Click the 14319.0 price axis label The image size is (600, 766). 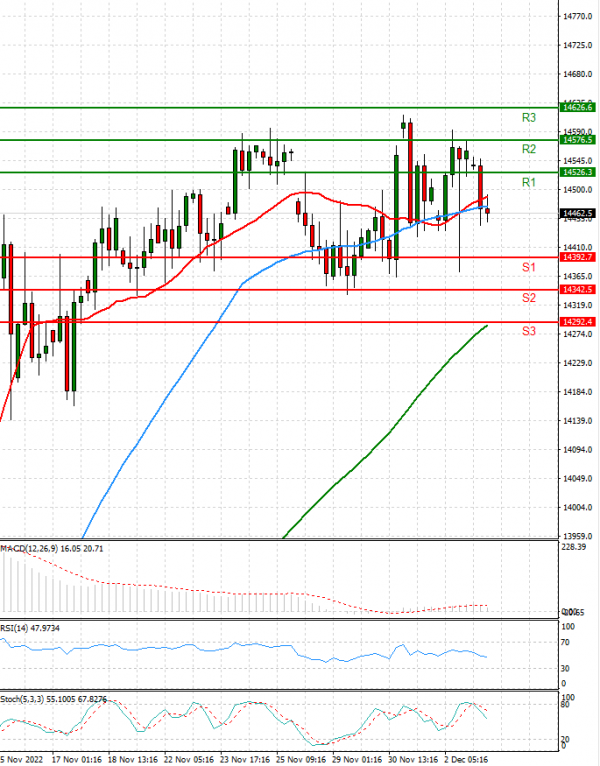578,305
